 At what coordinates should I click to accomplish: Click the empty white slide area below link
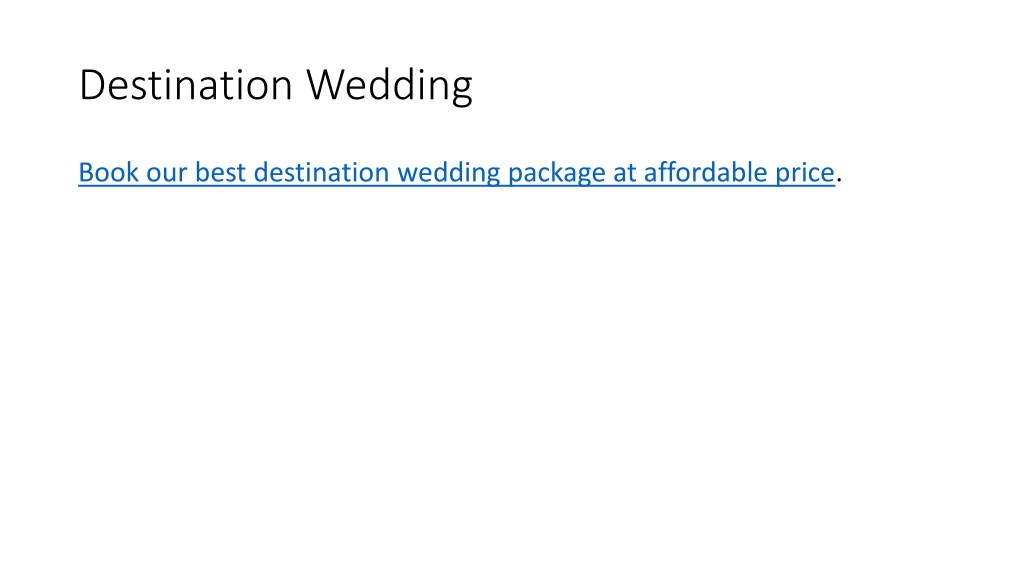click(512, 379)
